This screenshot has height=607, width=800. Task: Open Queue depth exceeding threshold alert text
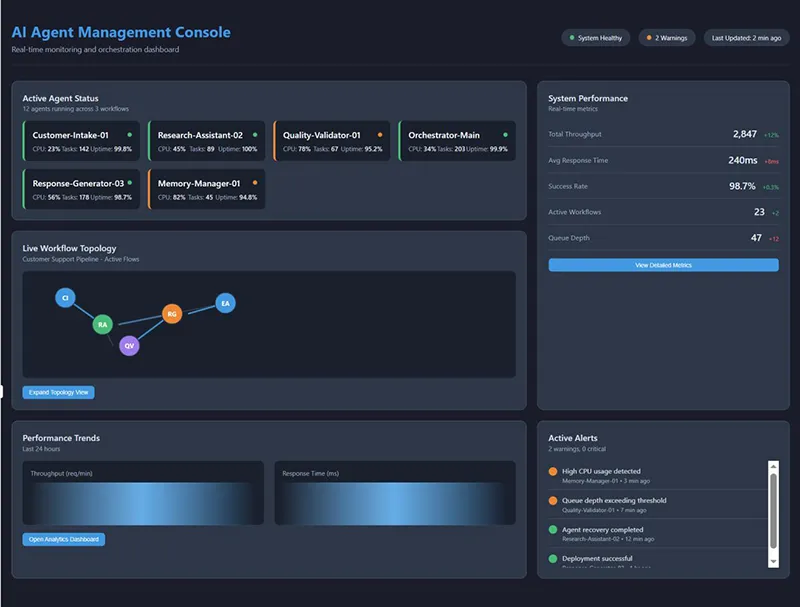click(x=614, y=500)
